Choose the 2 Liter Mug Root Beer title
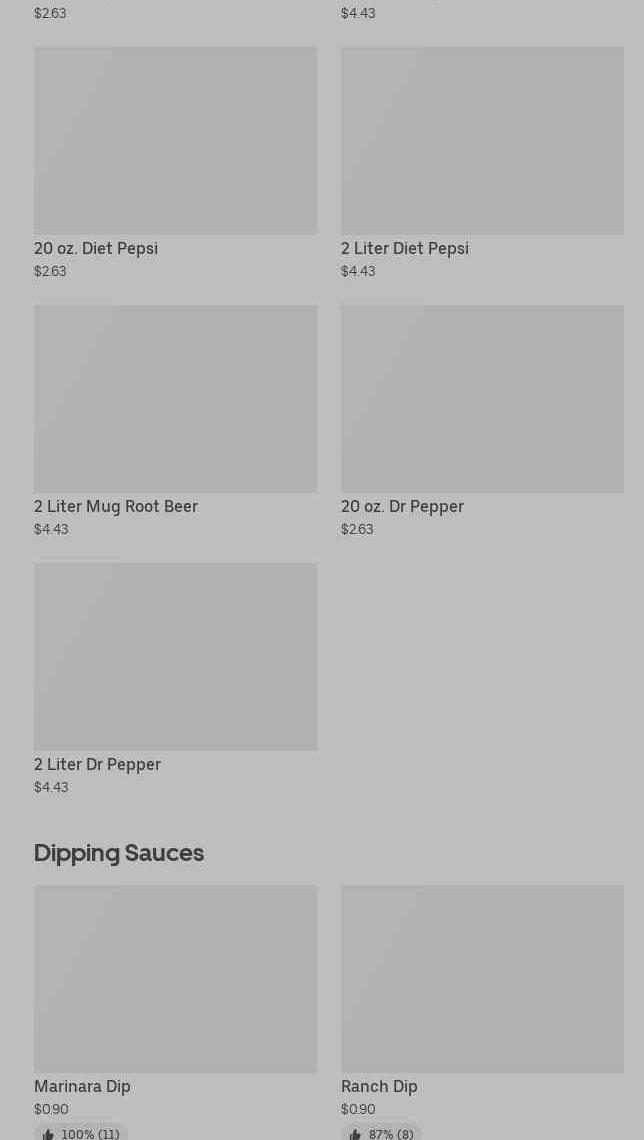 point(116,506)
